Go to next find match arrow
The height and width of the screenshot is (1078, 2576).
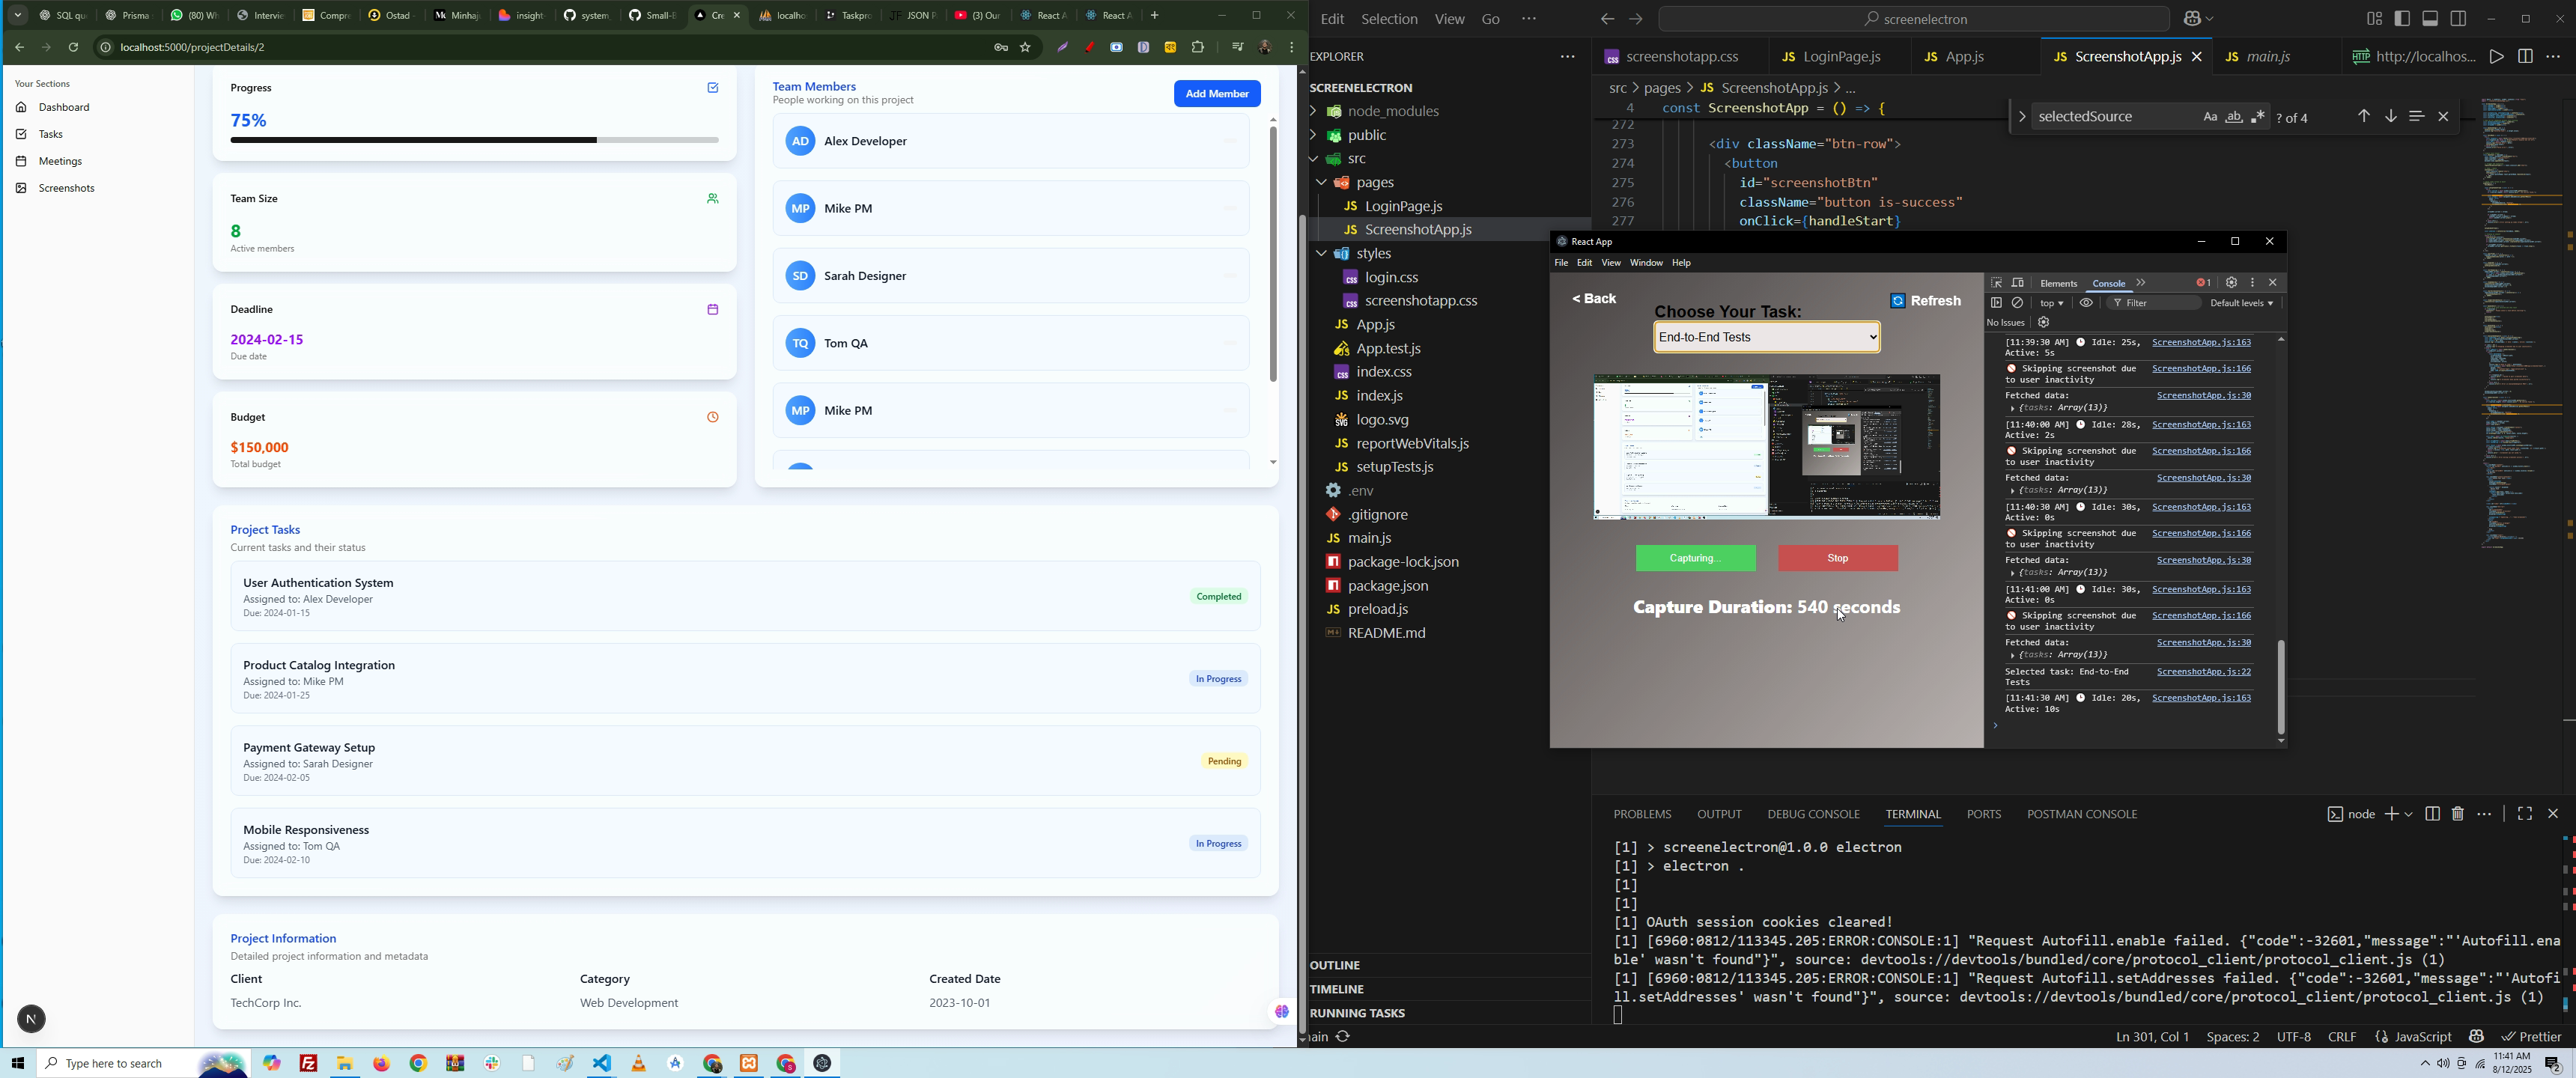point(2391,117)
